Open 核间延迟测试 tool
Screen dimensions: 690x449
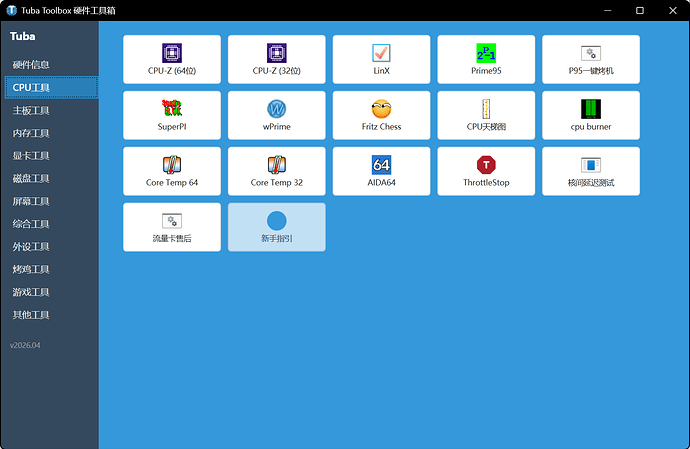(x=591, y=171)
